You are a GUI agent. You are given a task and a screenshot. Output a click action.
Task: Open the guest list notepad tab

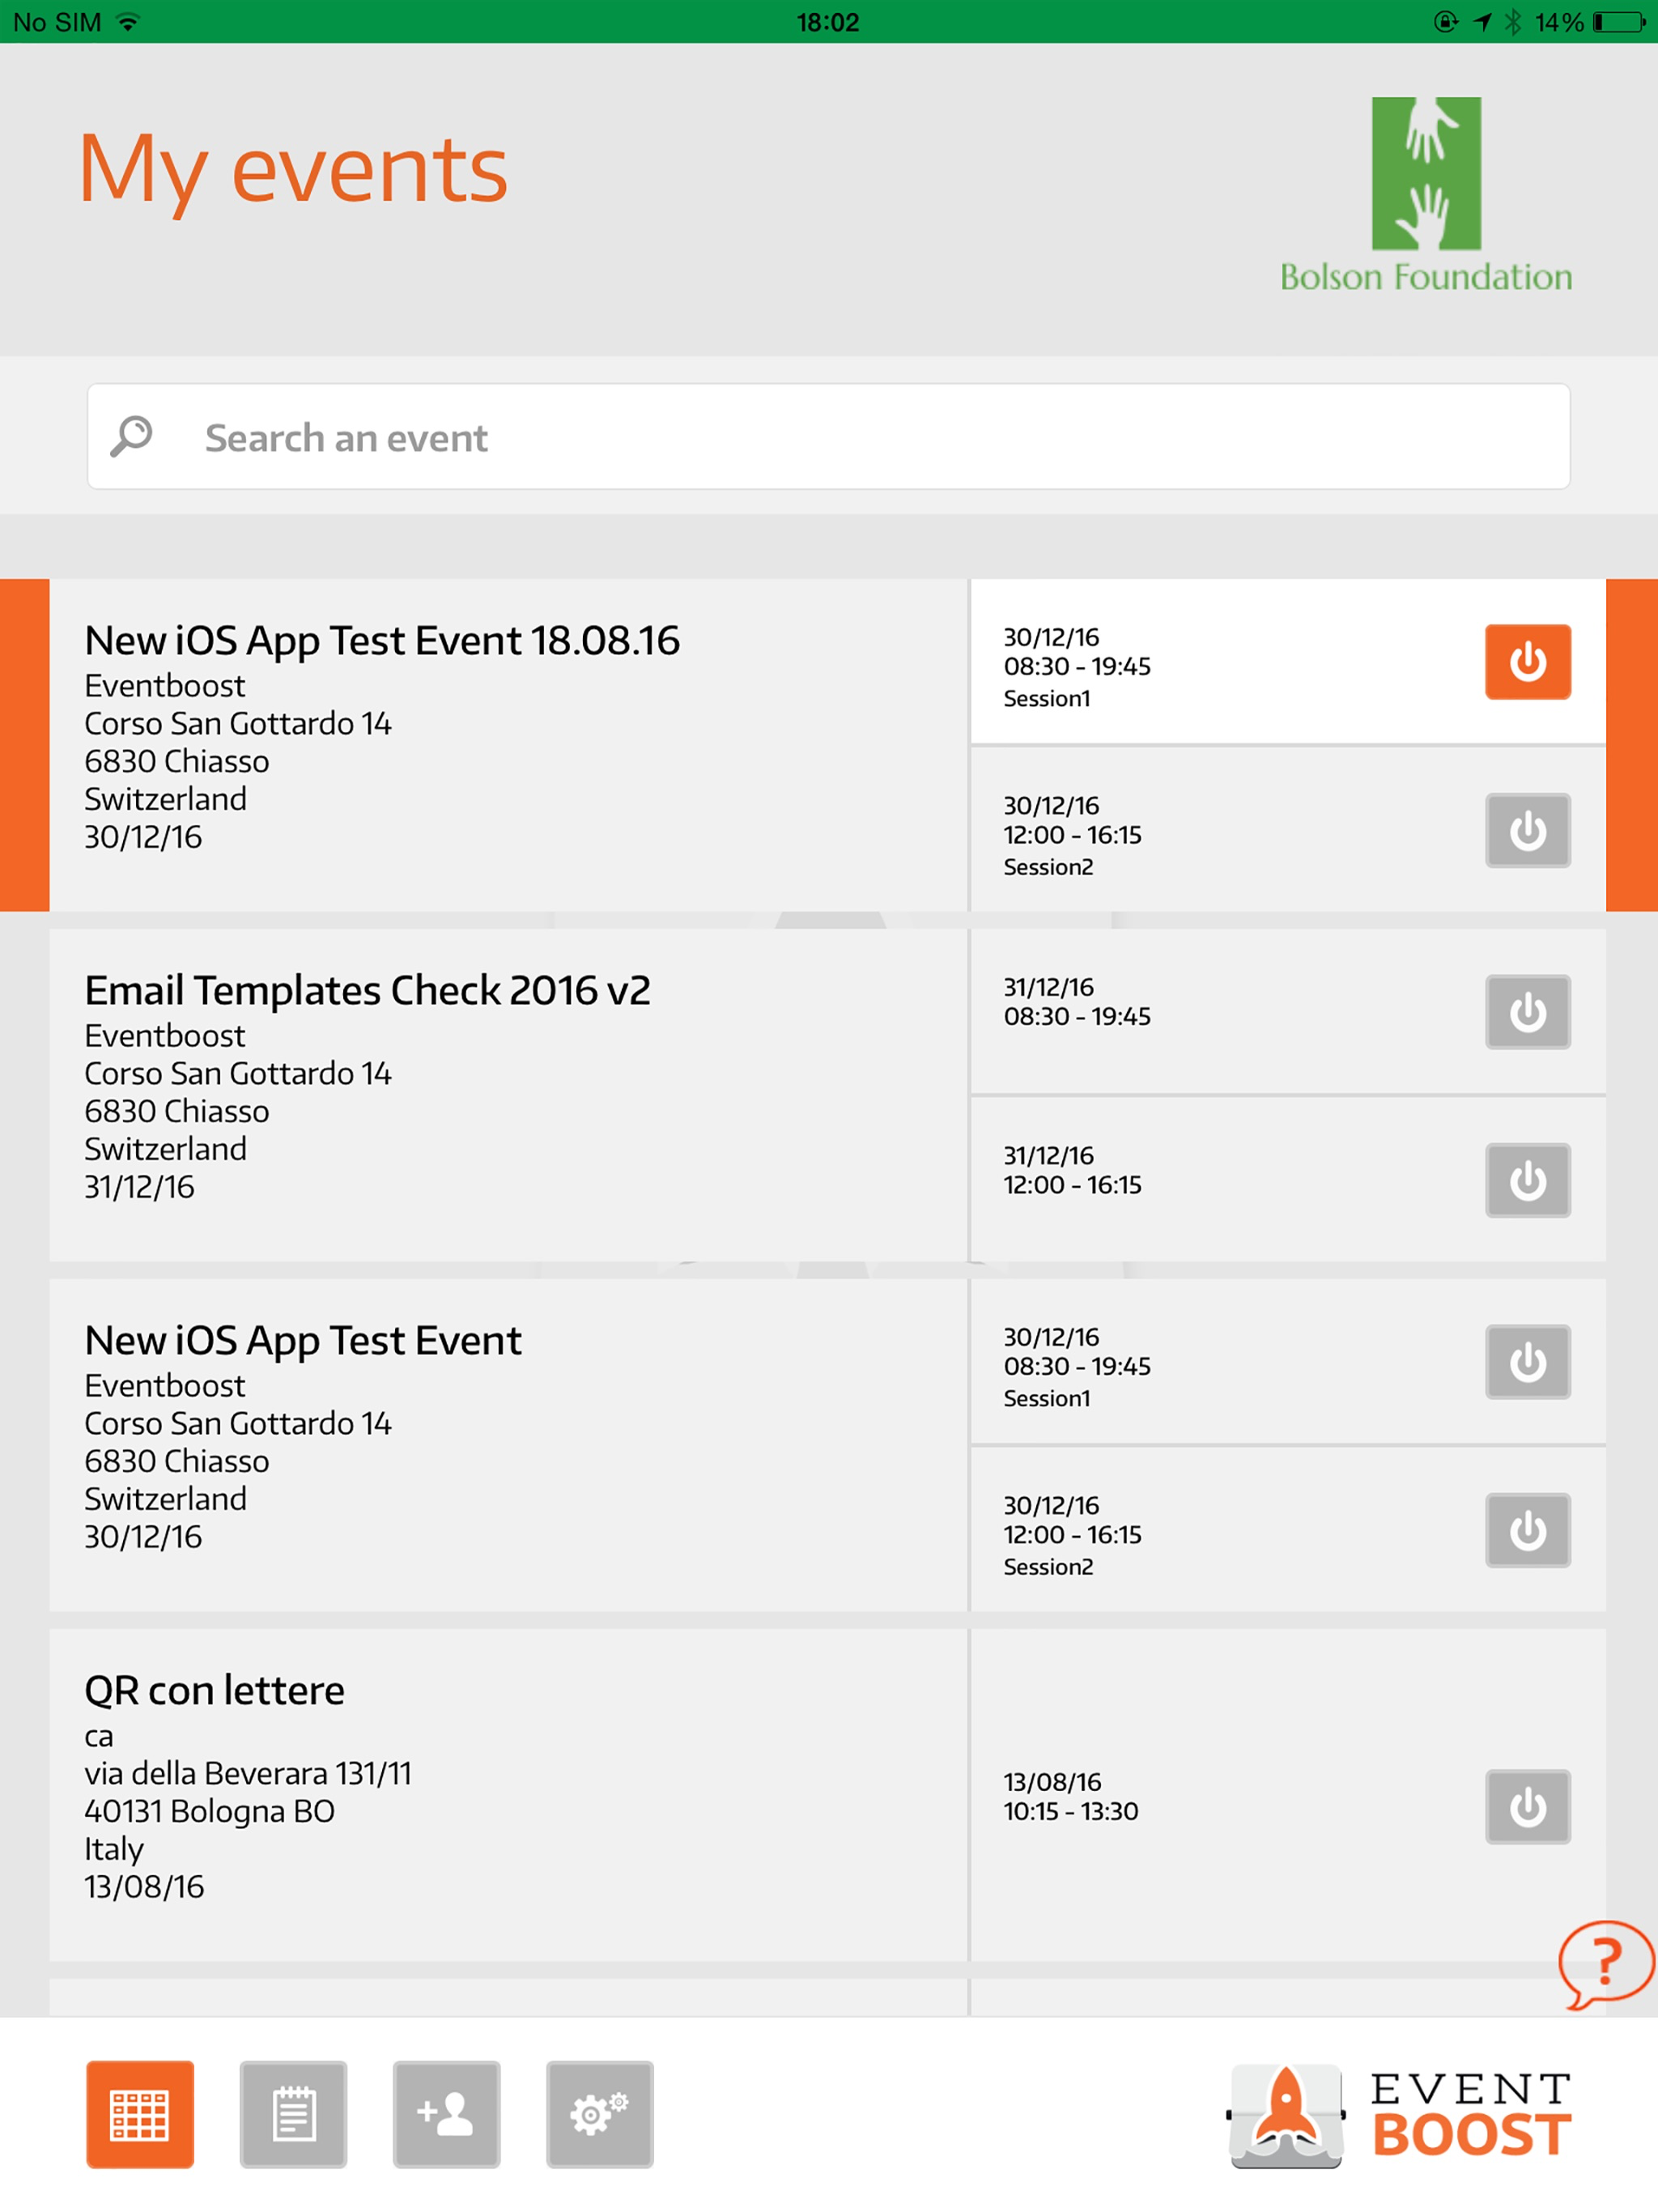pos(293,2114)
